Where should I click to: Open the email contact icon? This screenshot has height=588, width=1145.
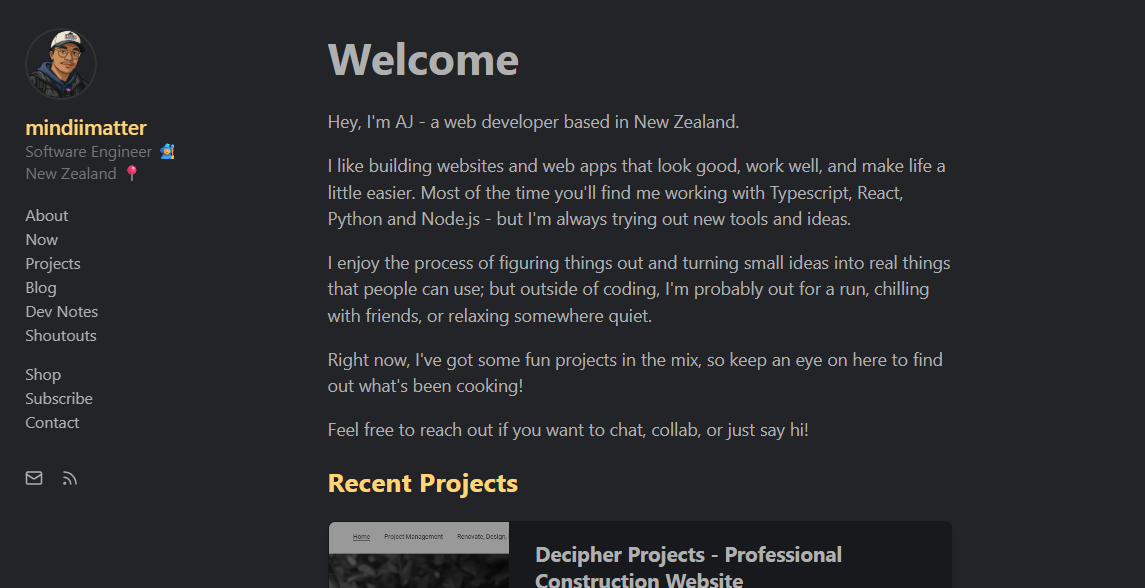pos(33,478)
